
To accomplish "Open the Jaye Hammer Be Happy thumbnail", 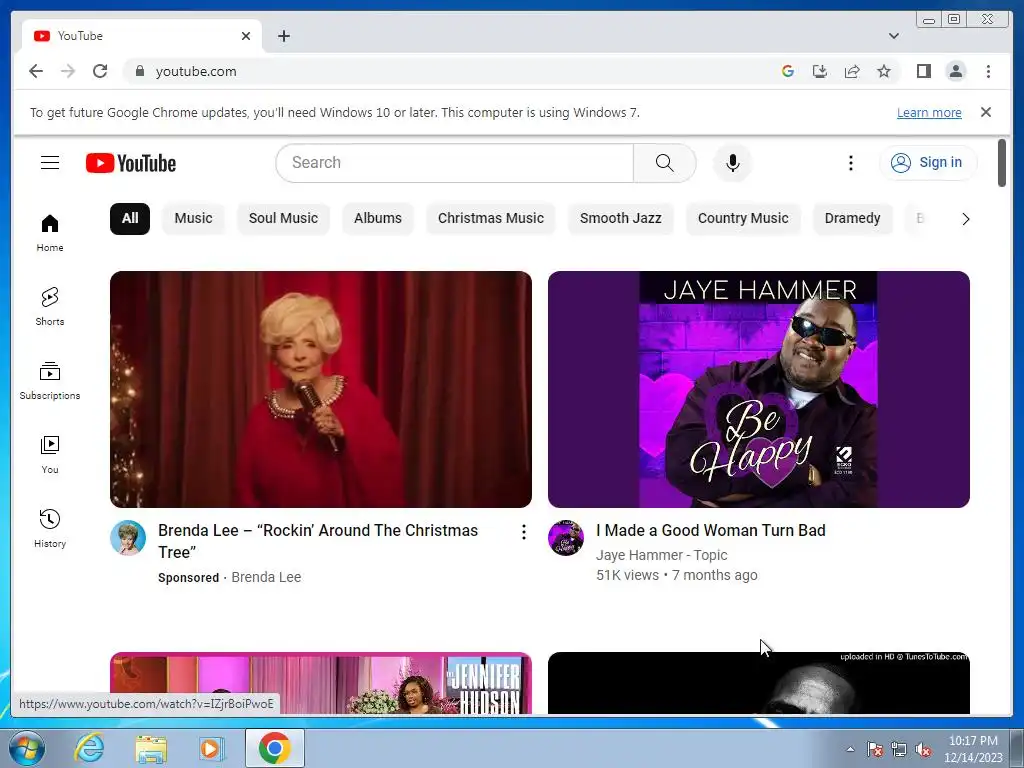I will [x=759, y=389].
